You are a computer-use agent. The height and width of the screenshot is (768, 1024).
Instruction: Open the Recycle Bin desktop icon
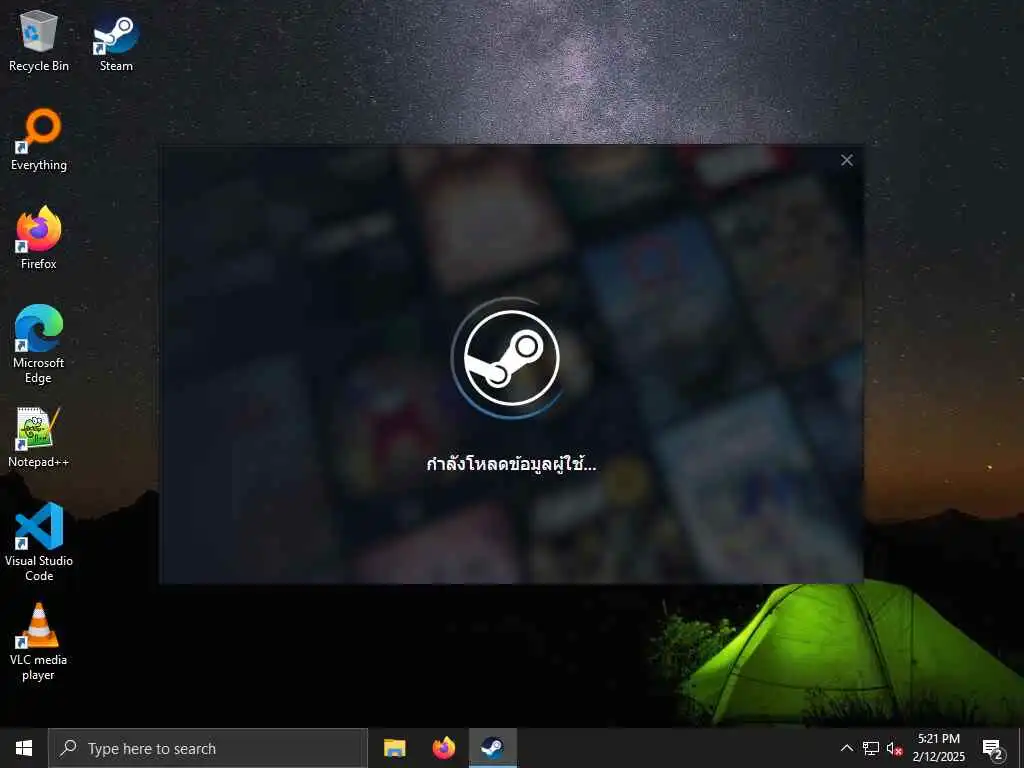39,41
